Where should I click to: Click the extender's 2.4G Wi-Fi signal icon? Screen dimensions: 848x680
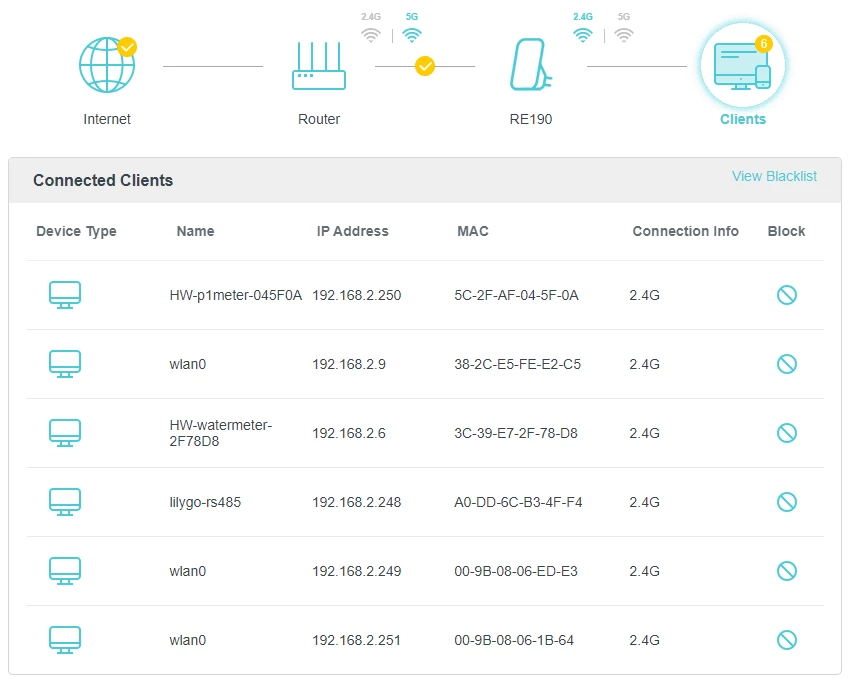[583, 35]
